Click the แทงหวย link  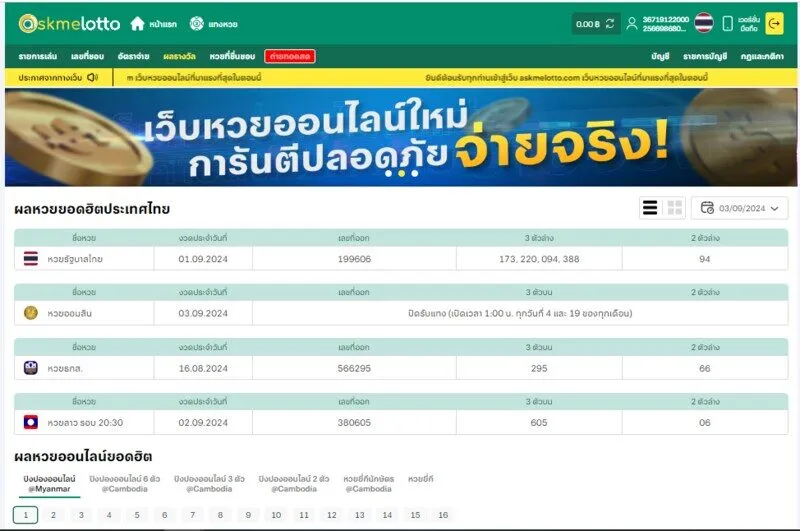click(x=222, y=24)
